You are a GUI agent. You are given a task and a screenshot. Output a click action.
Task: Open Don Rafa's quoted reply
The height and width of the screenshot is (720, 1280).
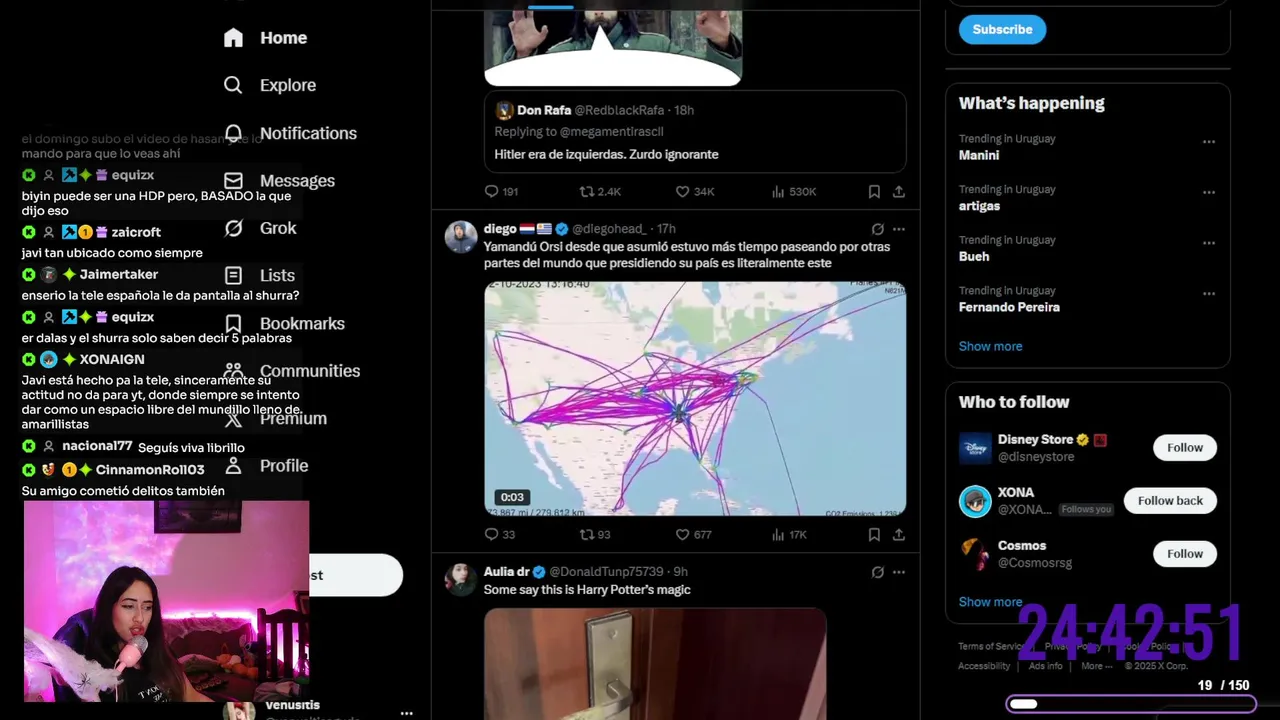(x=695, y=132)
